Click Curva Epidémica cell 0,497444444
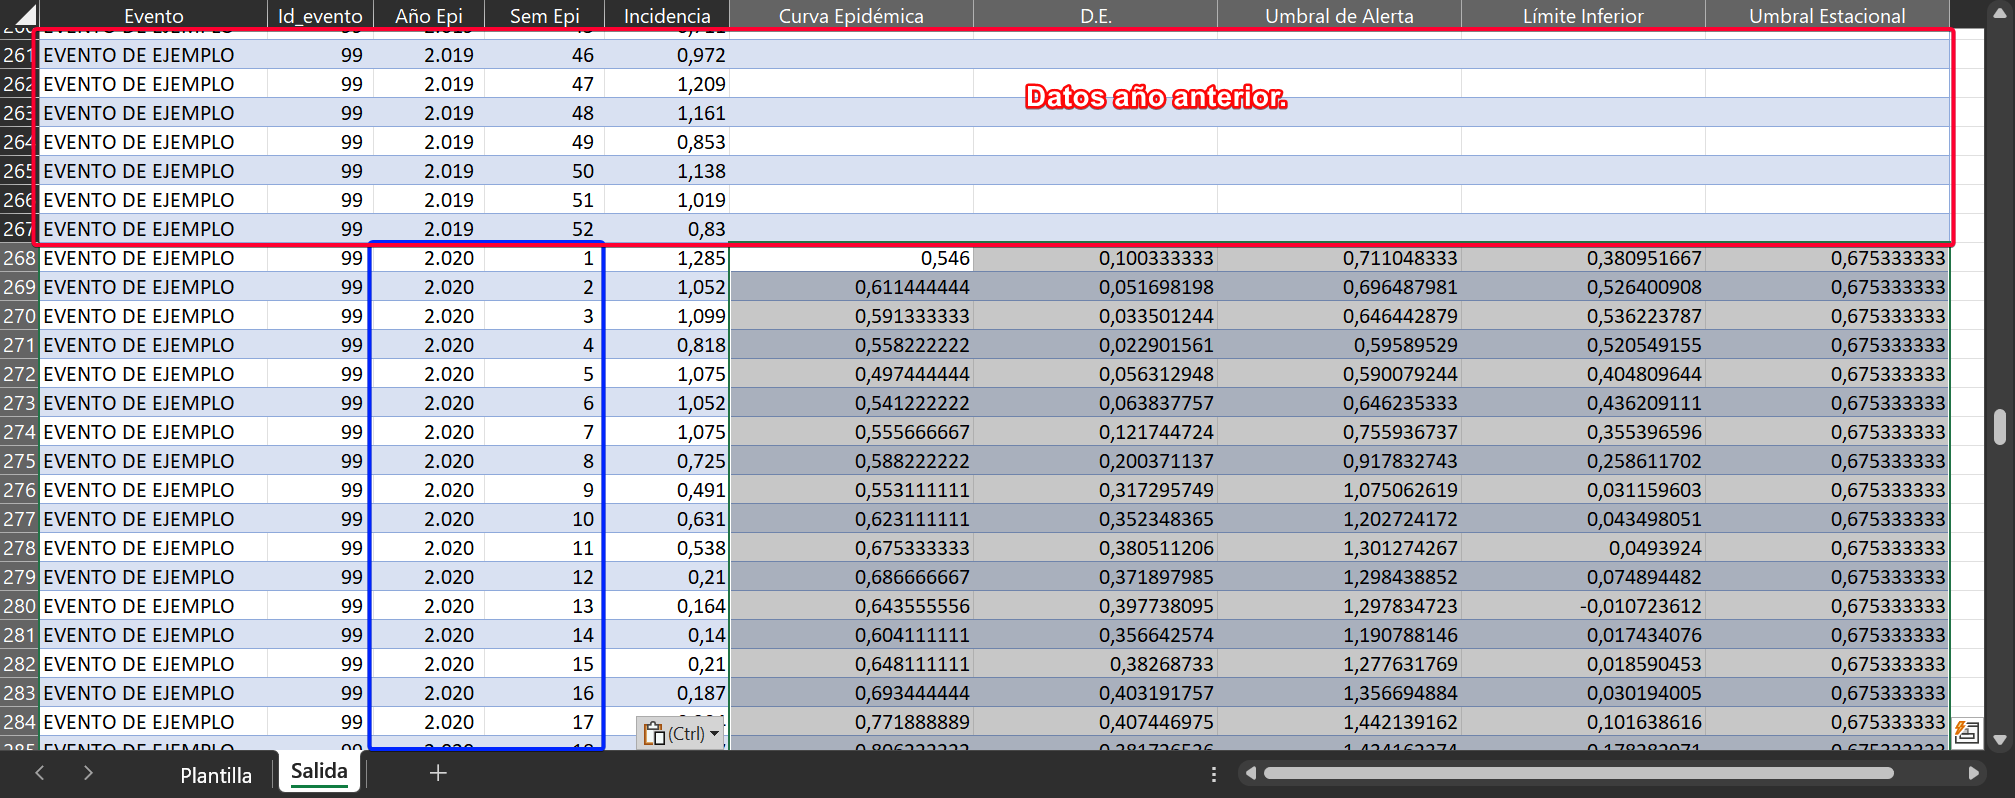The image size is (2015, 798). tap(851, 374)
